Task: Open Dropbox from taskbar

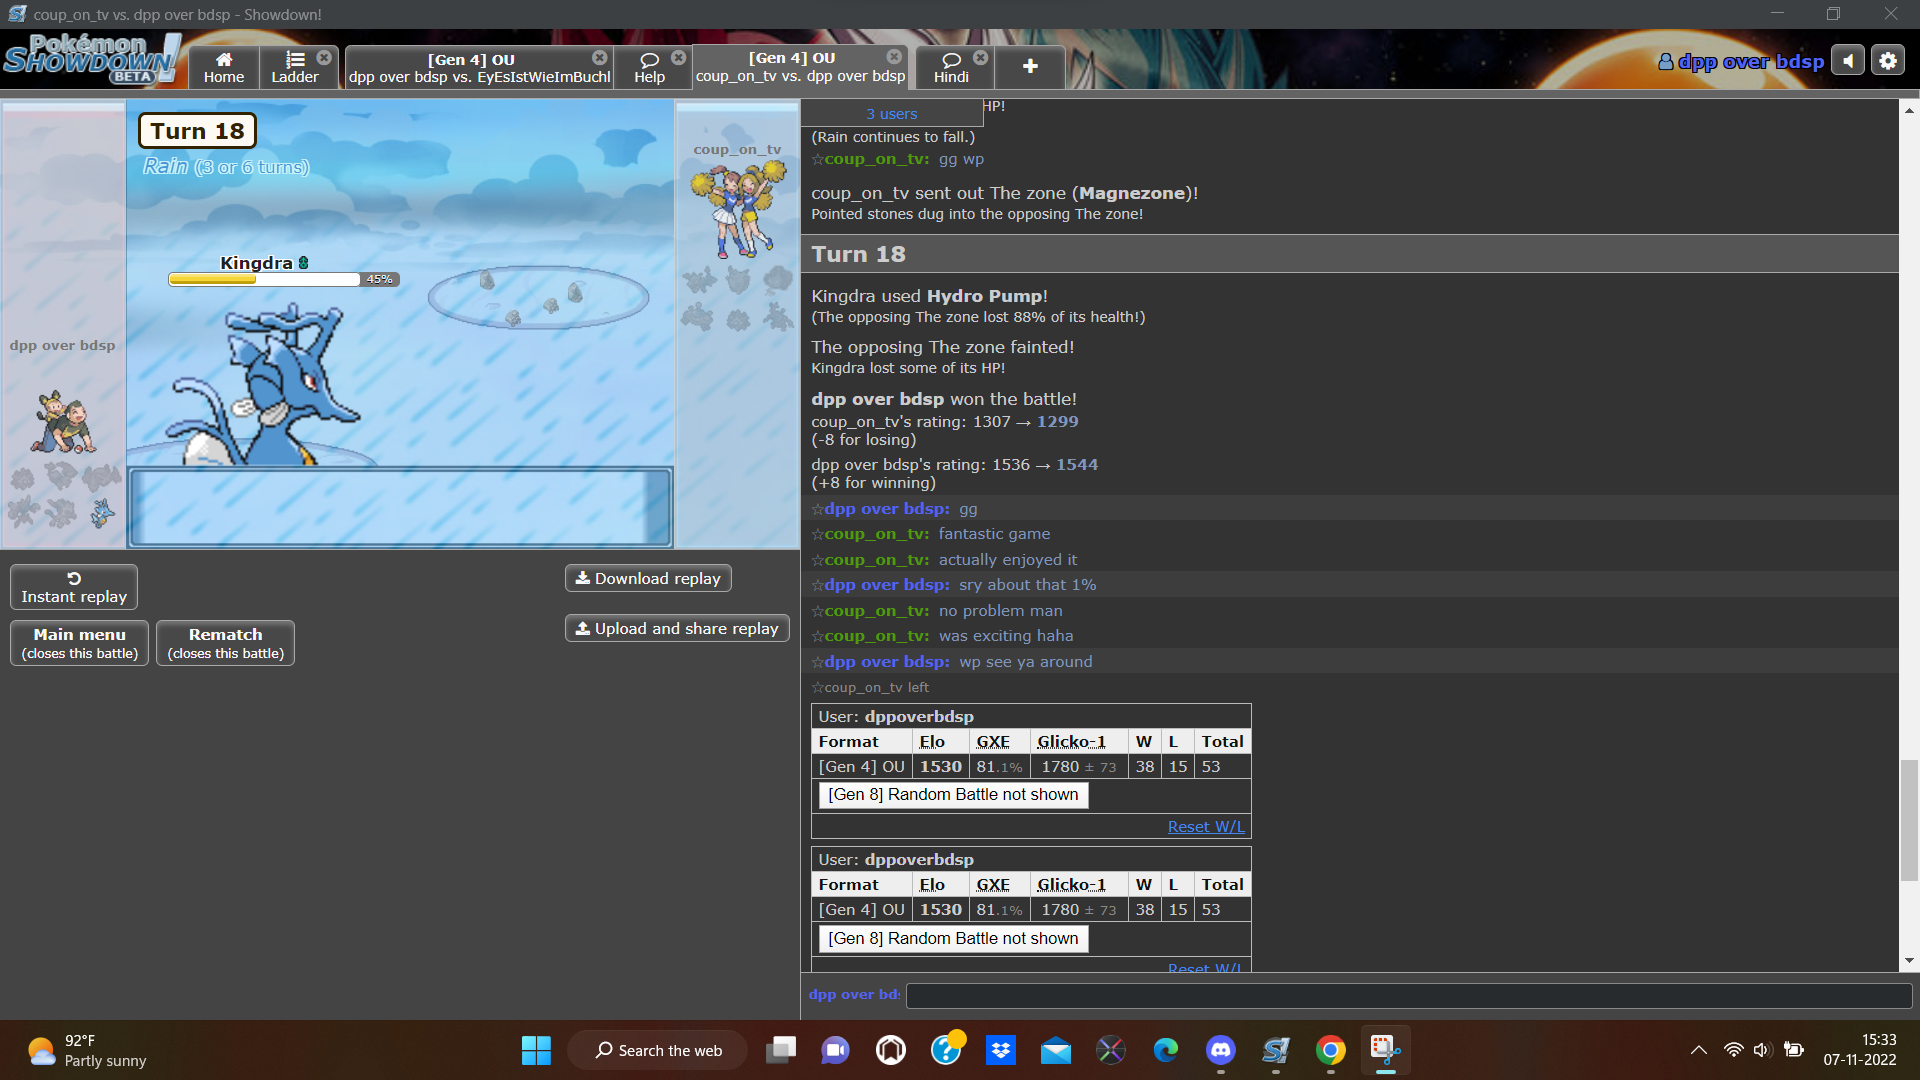Action: [x=1001, y=1050]
